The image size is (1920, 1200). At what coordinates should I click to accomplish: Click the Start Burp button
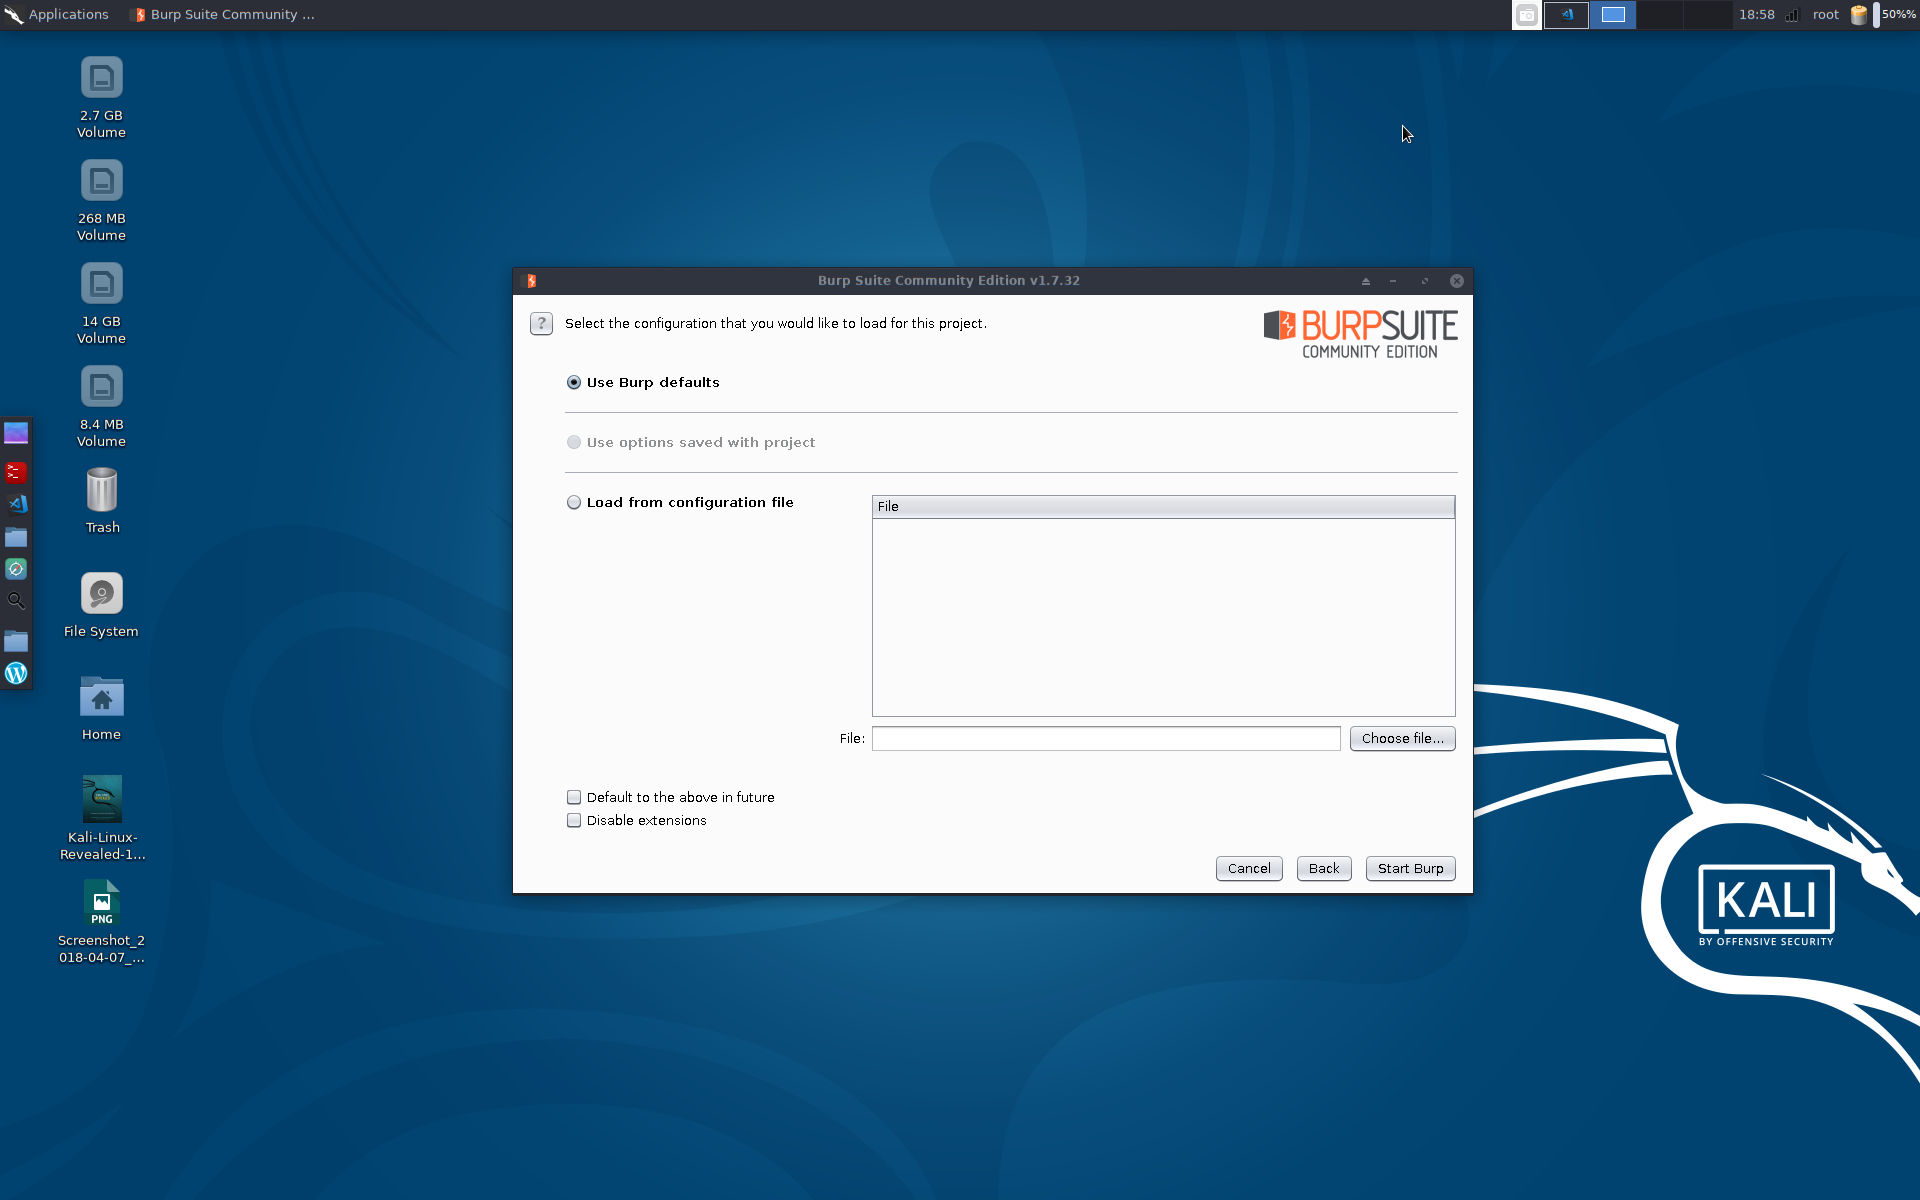coord(1410,868)
